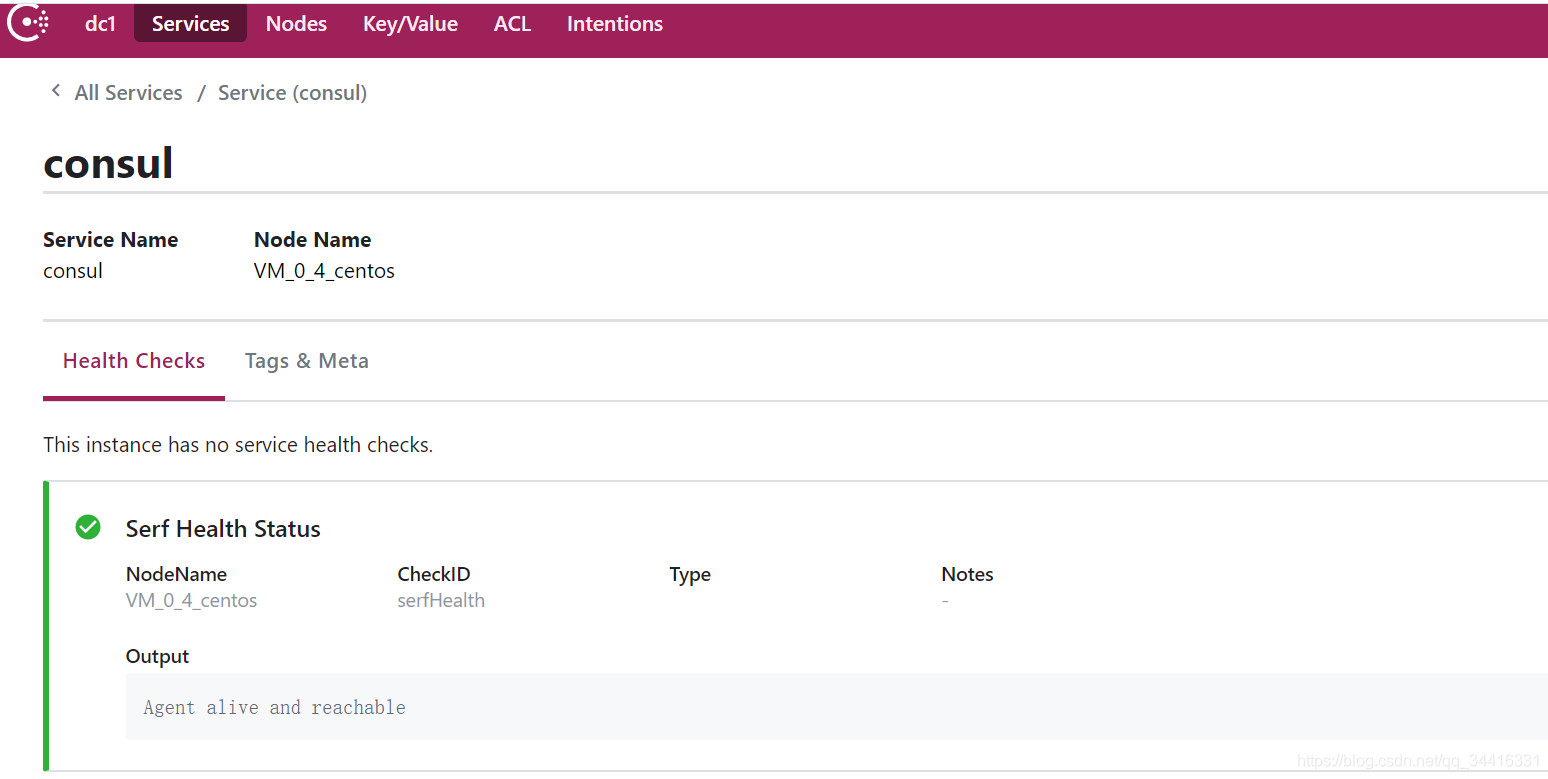This screenshot has width=1548, height=779.
Task: Click the Consul logo icon
Action: 27,23
